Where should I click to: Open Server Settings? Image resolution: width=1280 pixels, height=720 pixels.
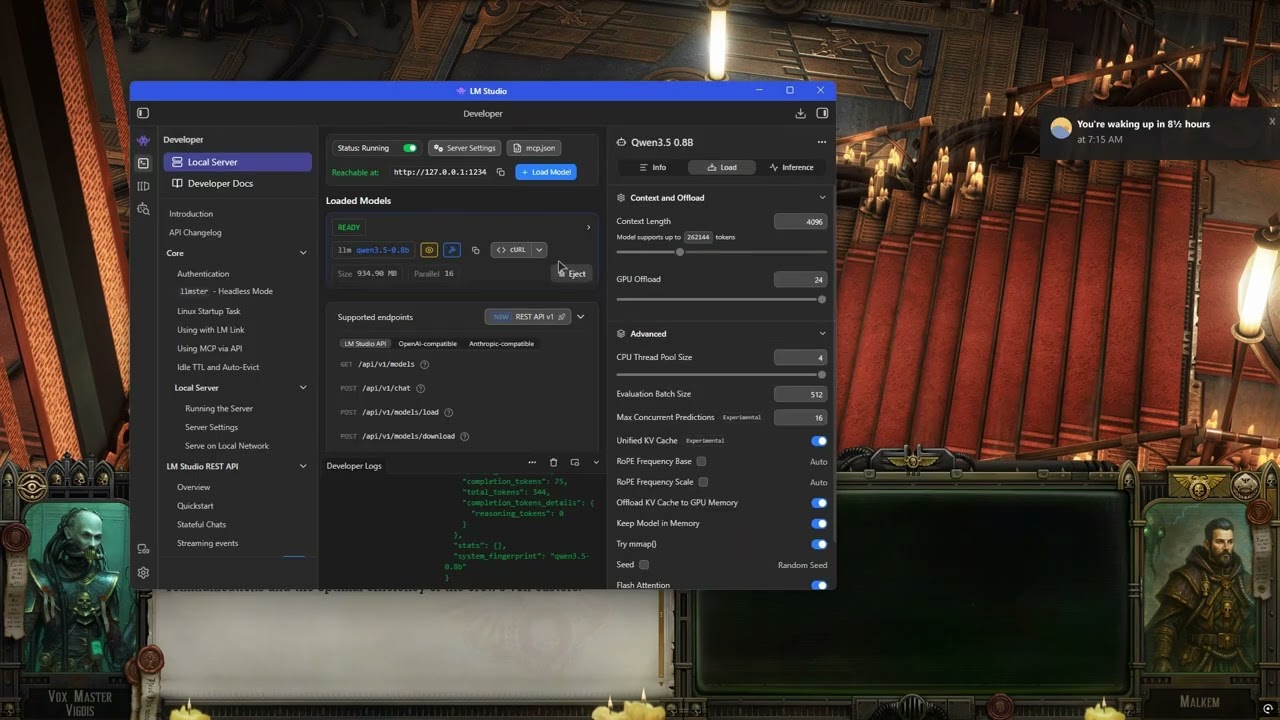pyautogui.click(x=464, y=148)
